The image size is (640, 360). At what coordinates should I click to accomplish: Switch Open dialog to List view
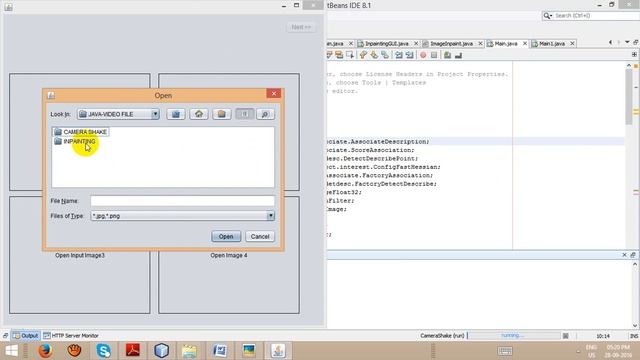click(244, 114)
